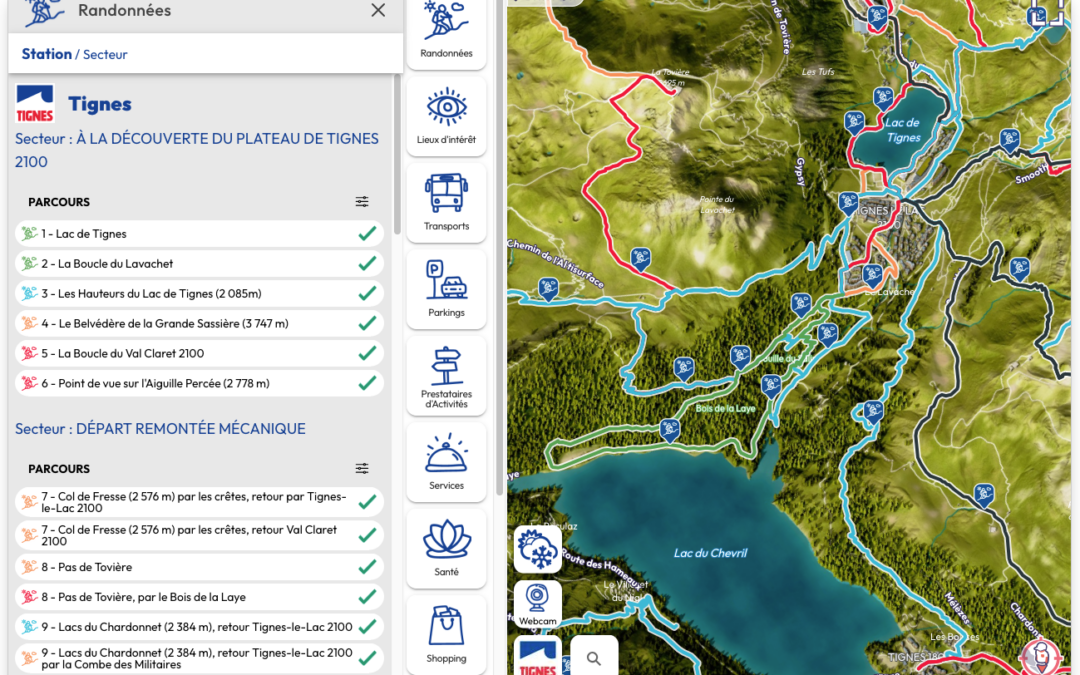This screenshot has width=1080, height=675.
Task: Click Lac du Chevril label on map
Action: click(710, 553)
